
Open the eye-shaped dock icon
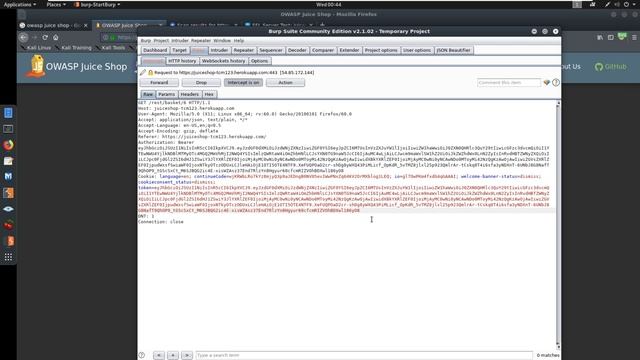pos(8,209)
